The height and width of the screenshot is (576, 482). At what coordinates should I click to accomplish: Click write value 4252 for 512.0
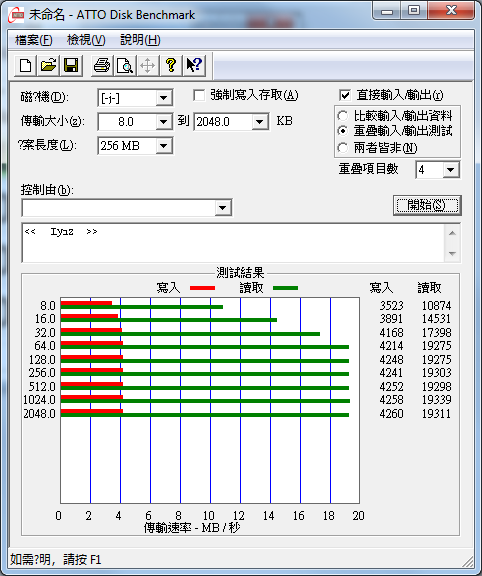tap(391, 387)
